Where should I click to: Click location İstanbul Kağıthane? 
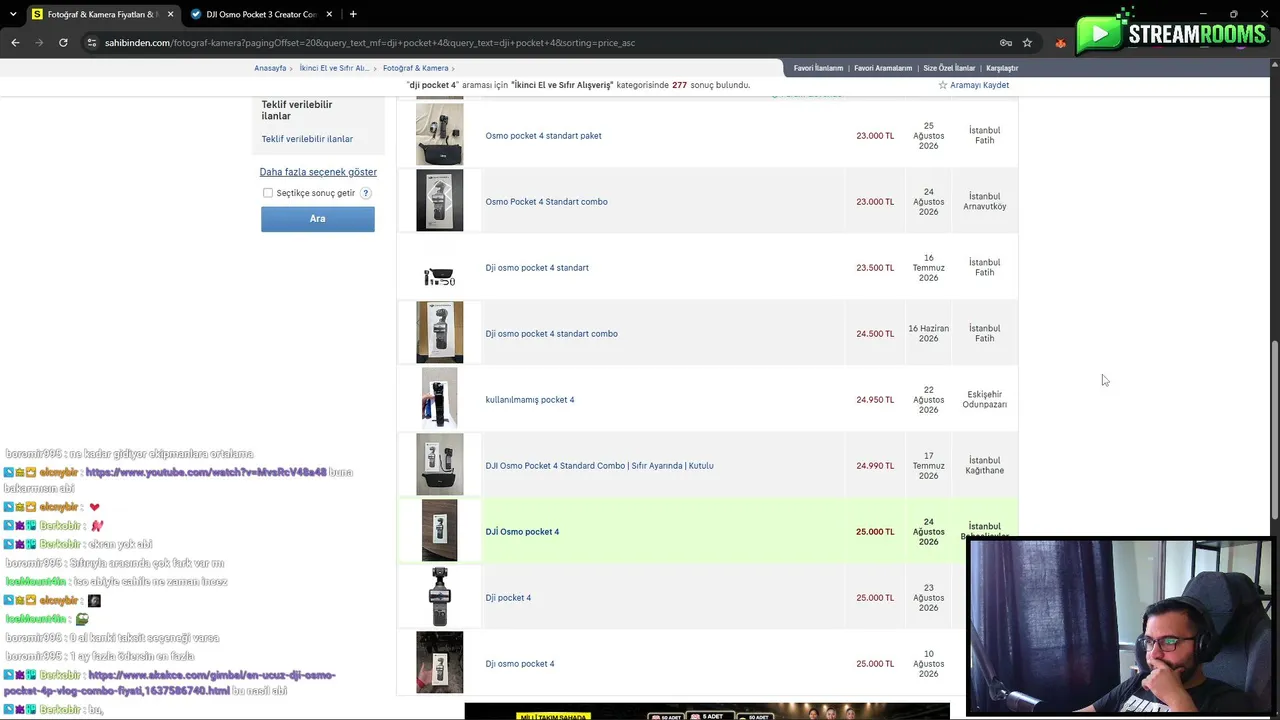coord(984,466)
